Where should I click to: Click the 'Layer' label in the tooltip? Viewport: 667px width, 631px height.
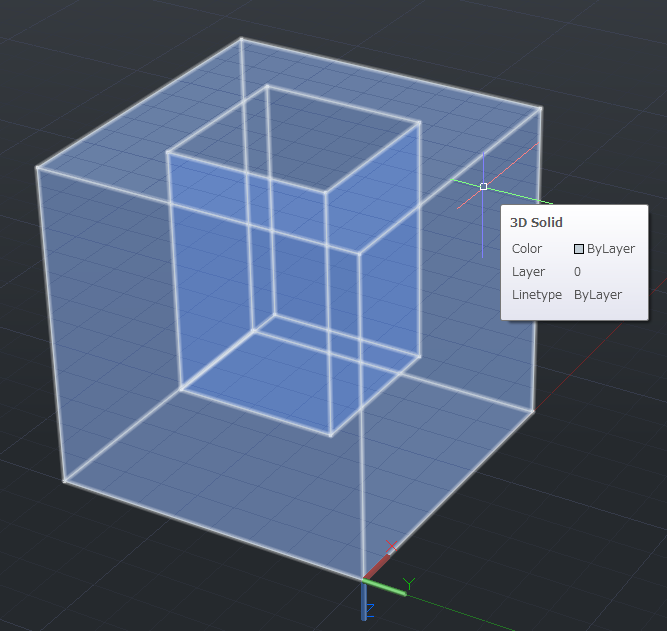528,272
